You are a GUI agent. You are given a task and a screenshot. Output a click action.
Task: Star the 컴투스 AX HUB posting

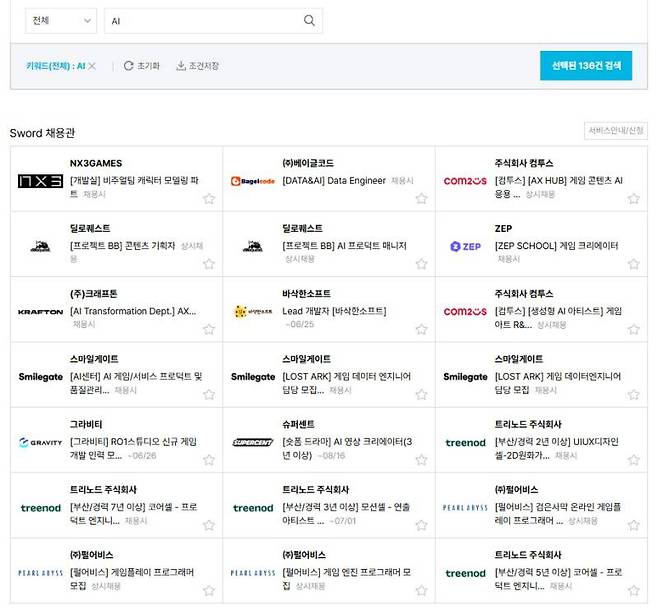(634, 198)
